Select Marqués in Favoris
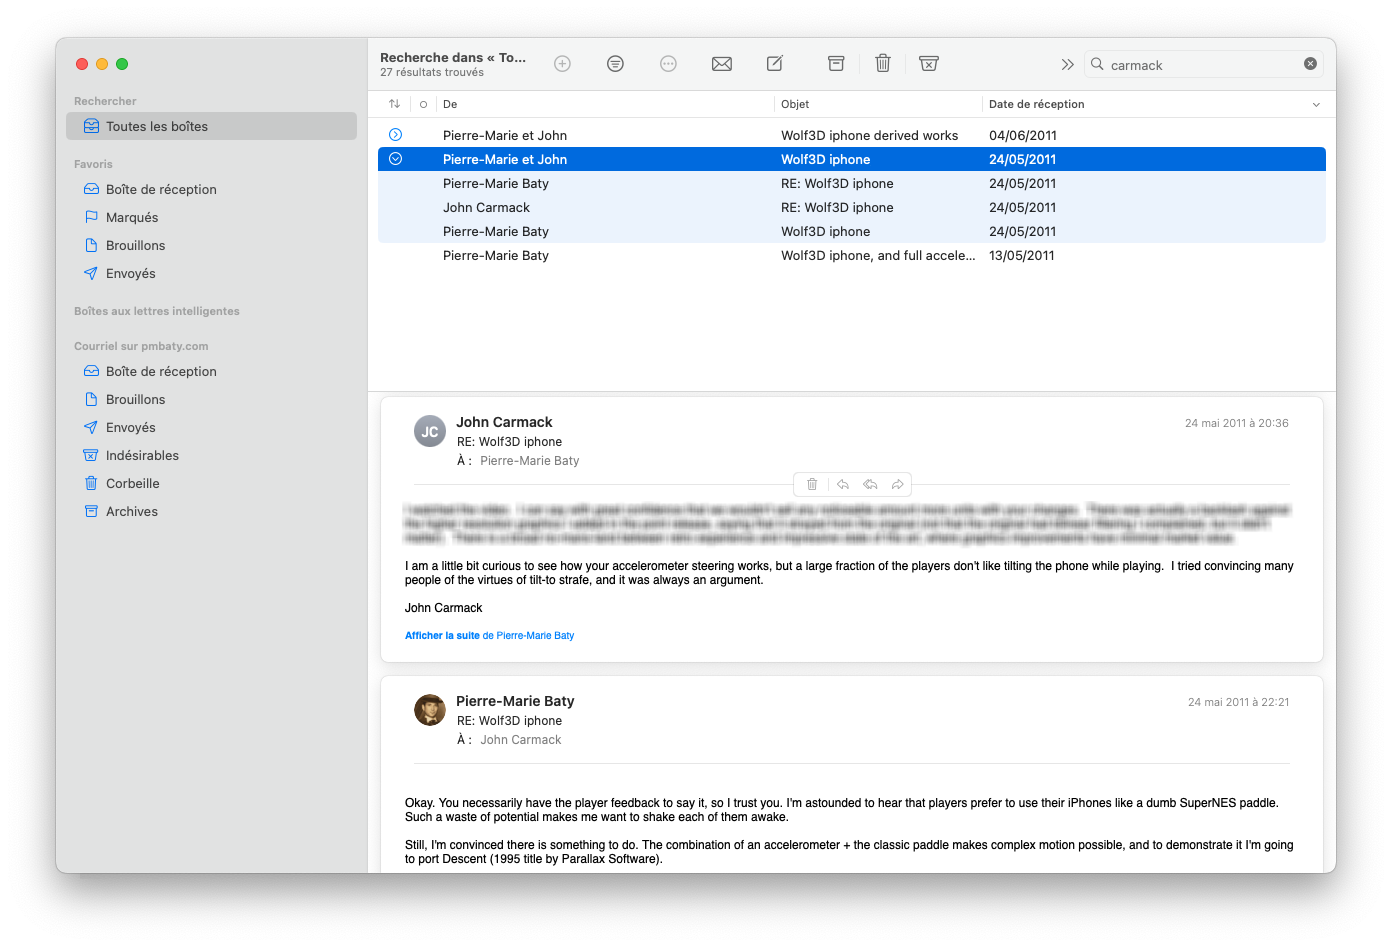1392x947 pixels. tap(132, 217)
